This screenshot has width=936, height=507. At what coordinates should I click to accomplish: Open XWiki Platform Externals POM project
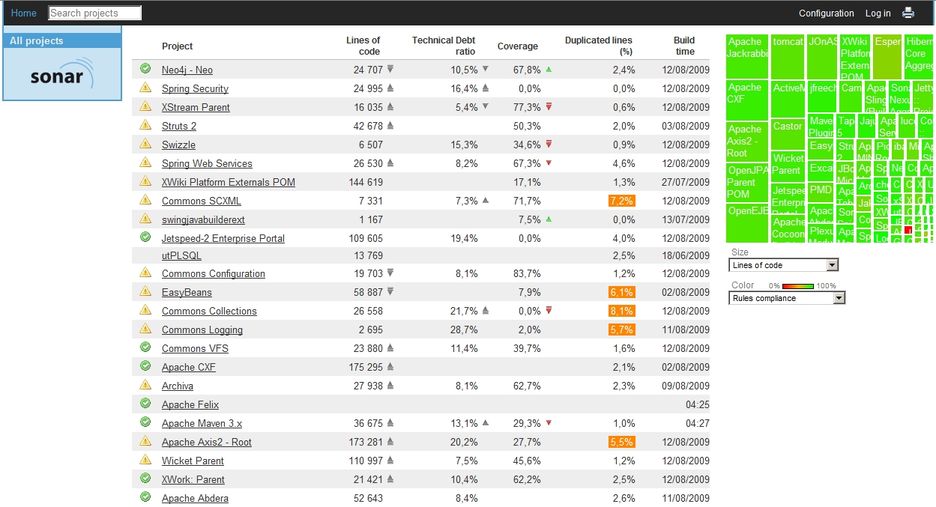point(228,182)
